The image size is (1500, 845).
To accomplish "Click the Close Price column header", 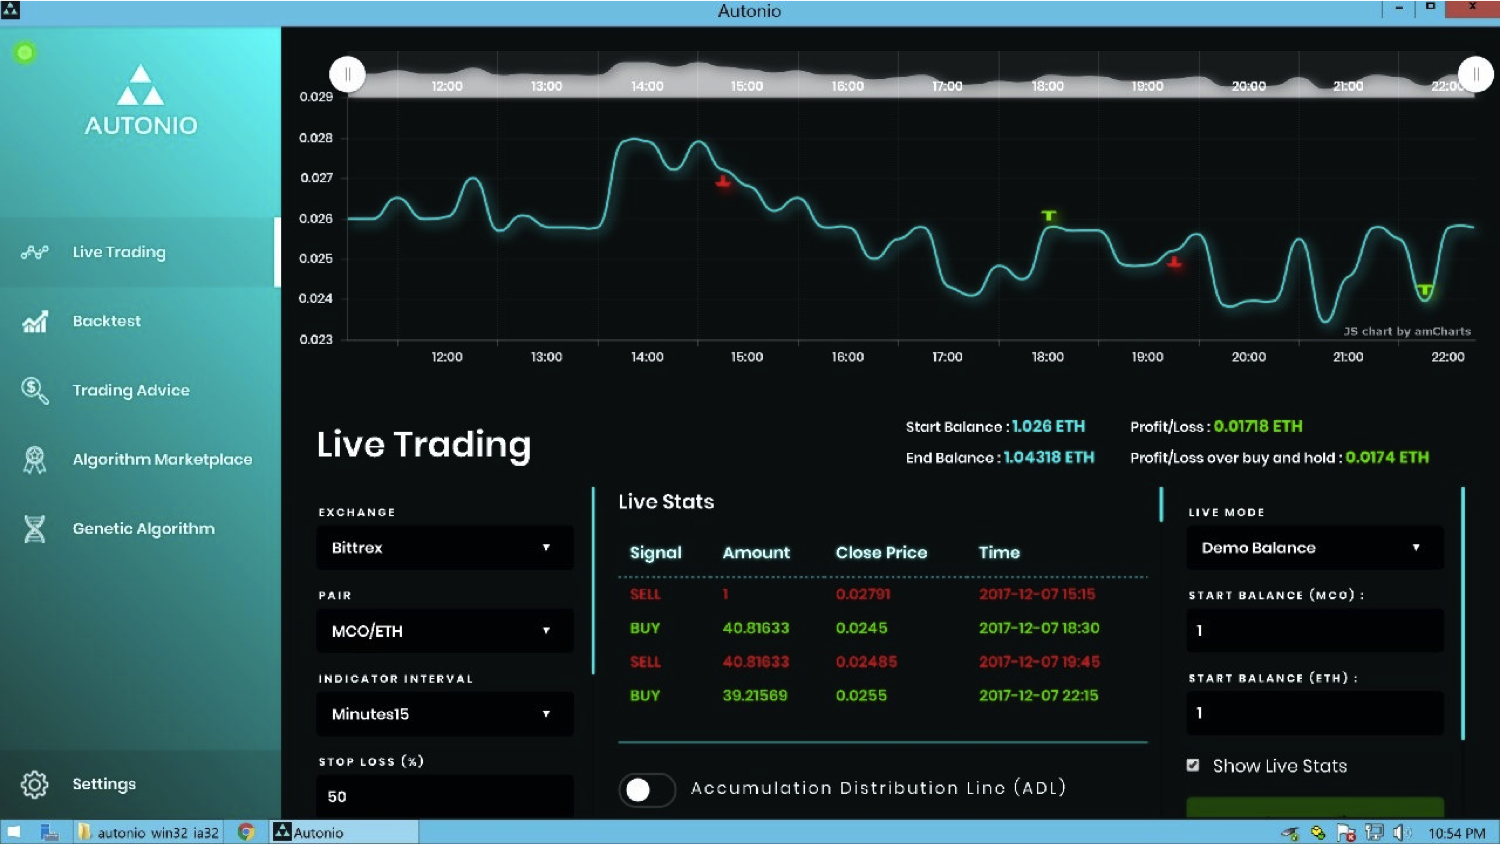I will [881, 552].
